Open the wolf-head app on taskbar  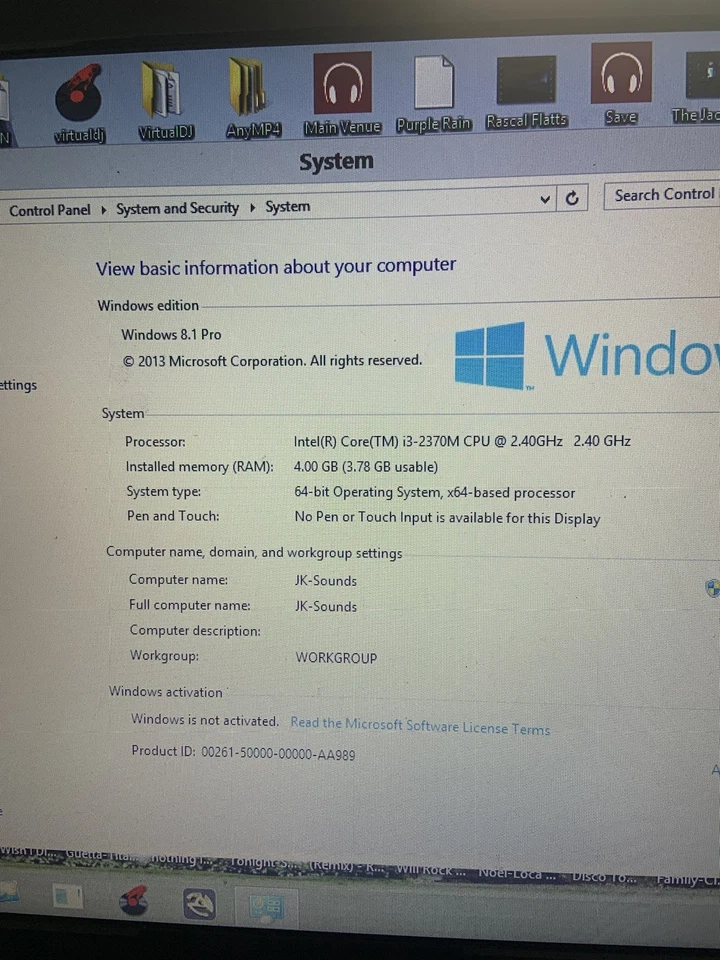(200, 904)
